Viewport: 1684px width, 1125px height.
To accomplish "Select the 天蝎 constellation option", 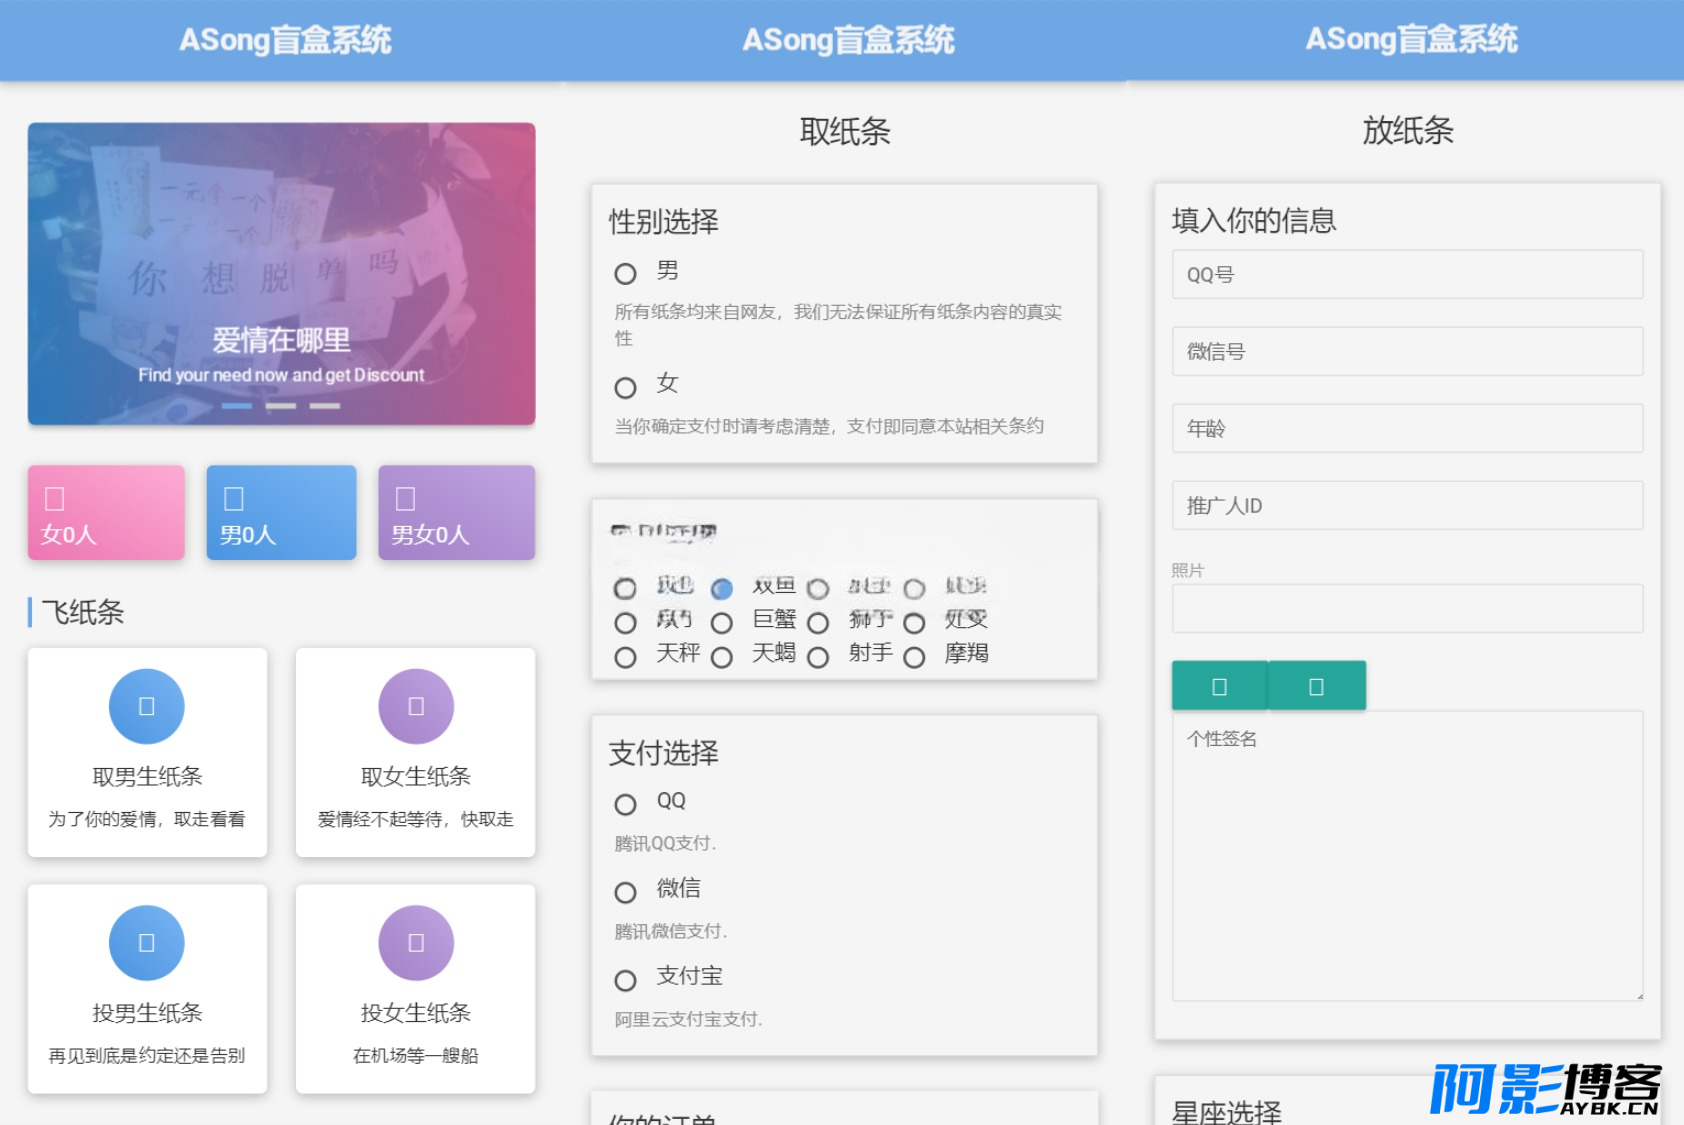I will point(722,657).
